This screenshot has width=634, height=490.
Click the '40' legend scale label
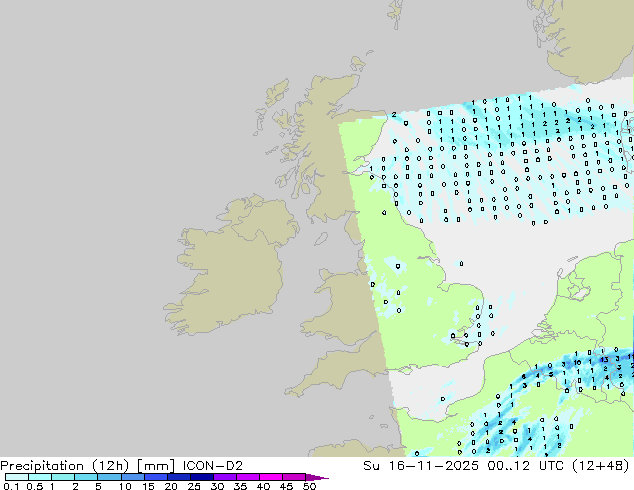pos(263,486)
